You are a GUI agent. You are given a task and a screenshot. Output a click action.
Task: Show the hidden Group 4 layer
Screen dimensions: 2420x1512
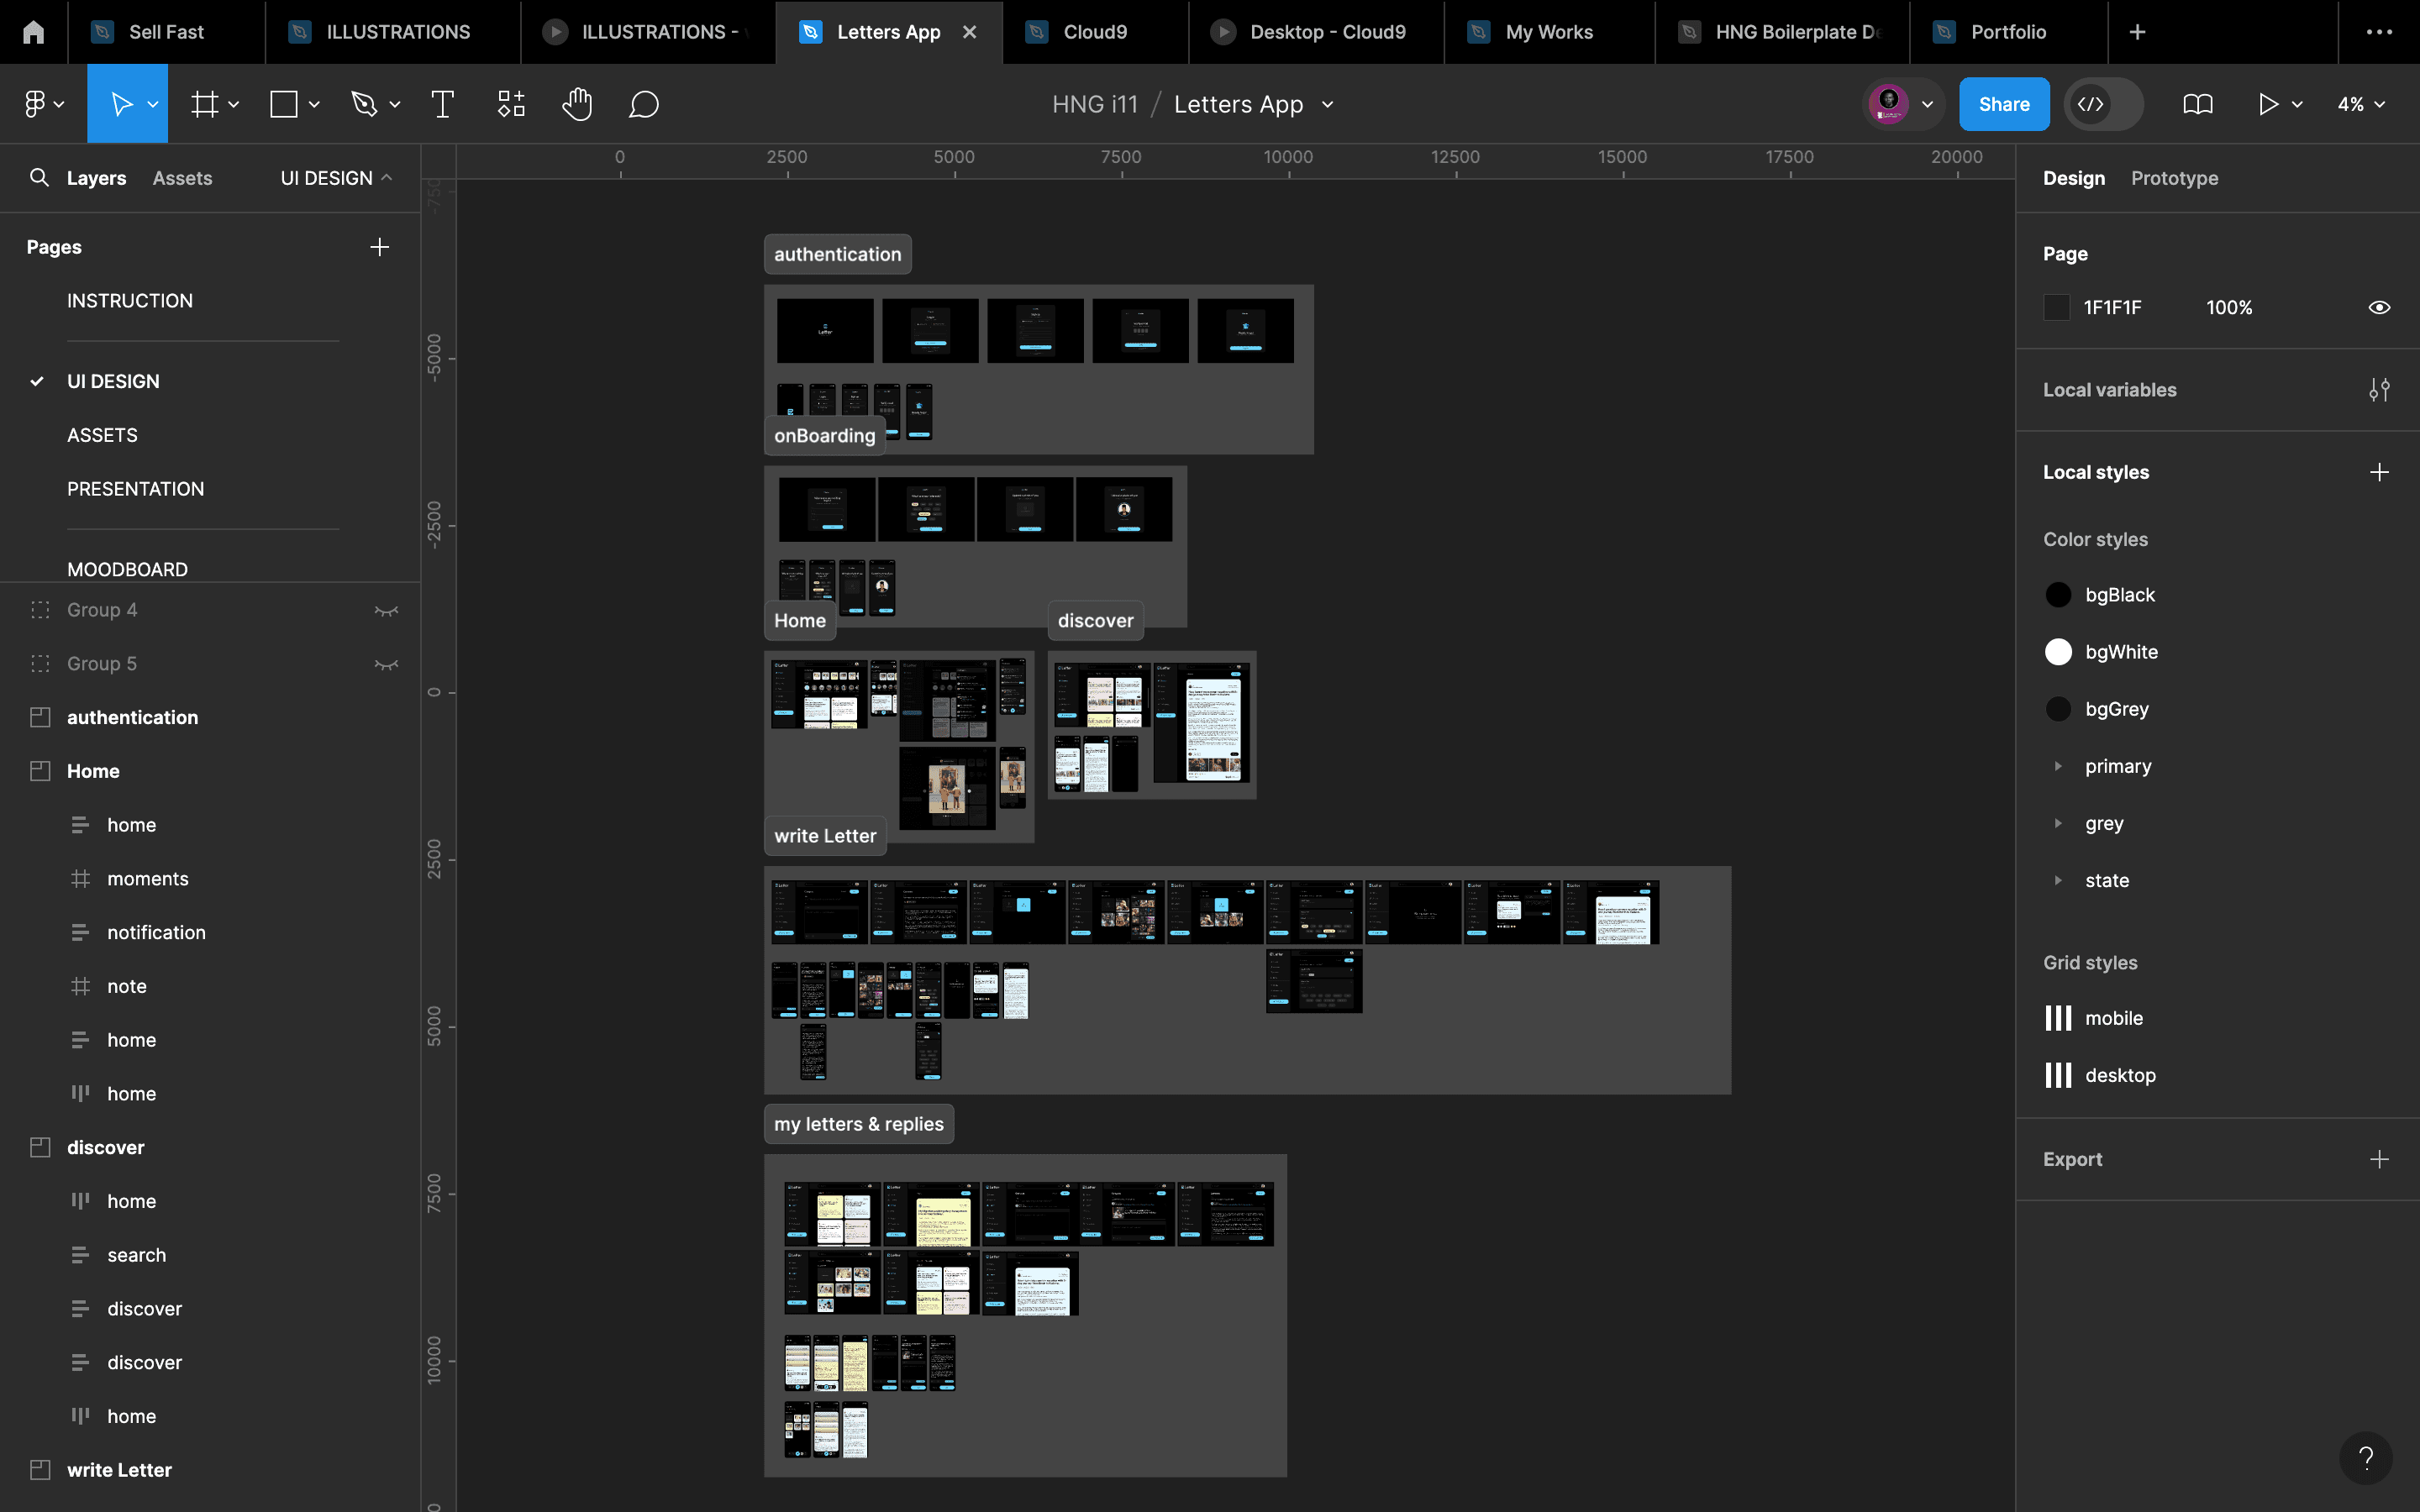386,610
